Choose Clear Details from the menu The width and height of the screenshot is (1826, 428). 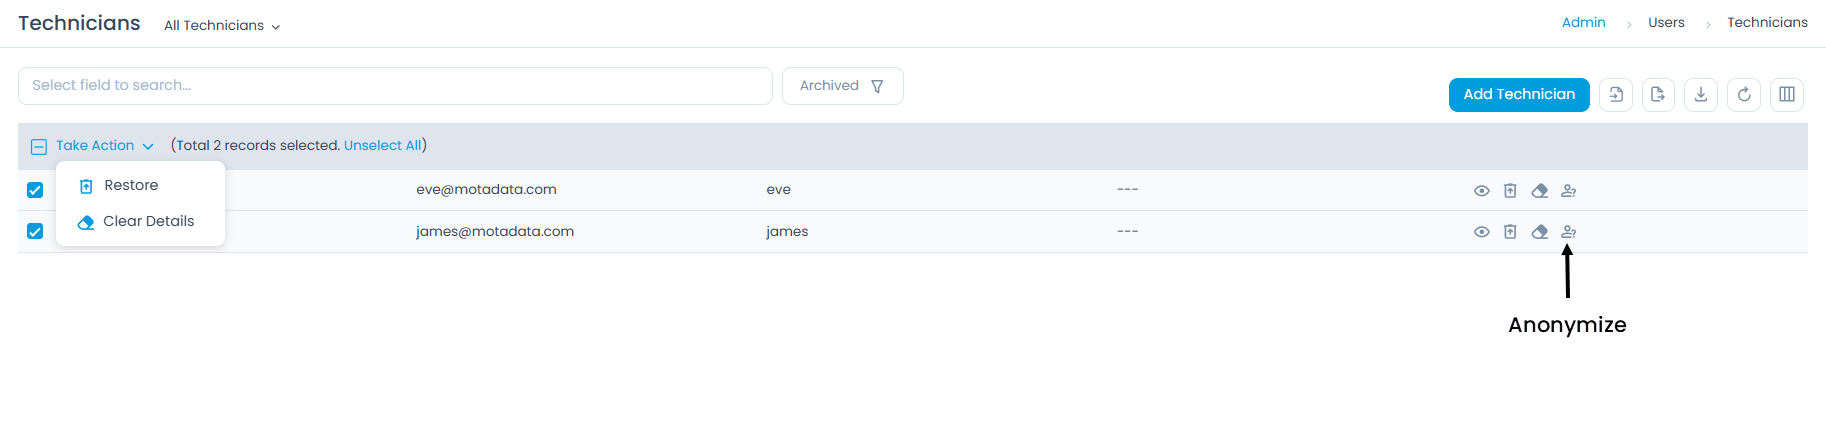click(148, 222)
